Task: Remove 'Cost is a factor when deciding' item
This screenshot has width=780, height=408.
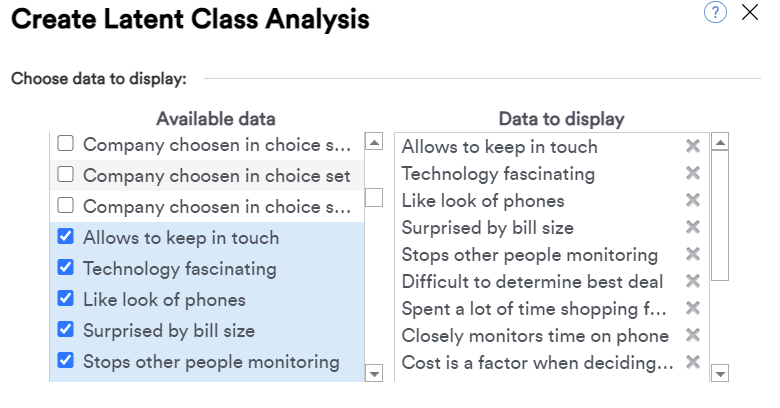Action: pyautogui.click(x=693, y=362)
